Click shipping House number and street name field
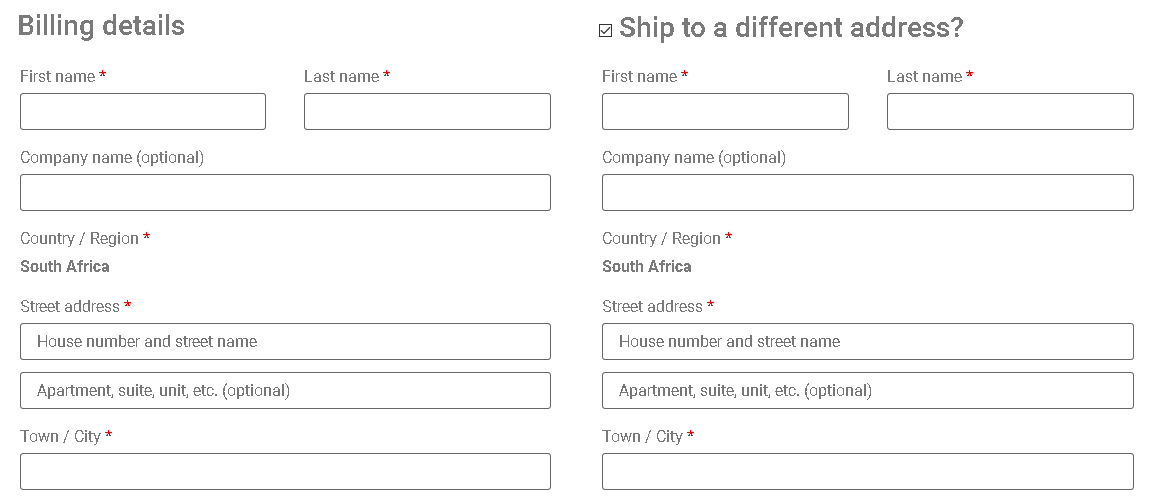The width and height of the screenshot is (1152, 503). click(867, 342)
